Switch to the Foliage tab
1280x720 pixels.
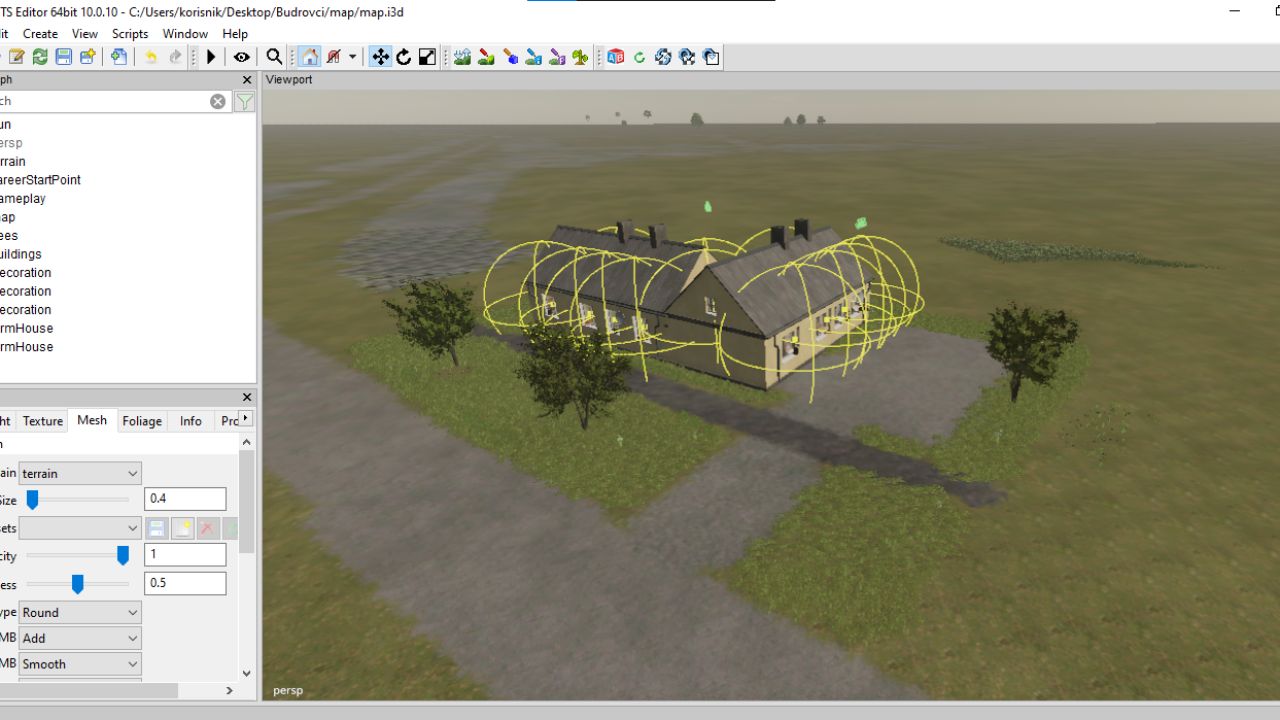coord(142,421)
